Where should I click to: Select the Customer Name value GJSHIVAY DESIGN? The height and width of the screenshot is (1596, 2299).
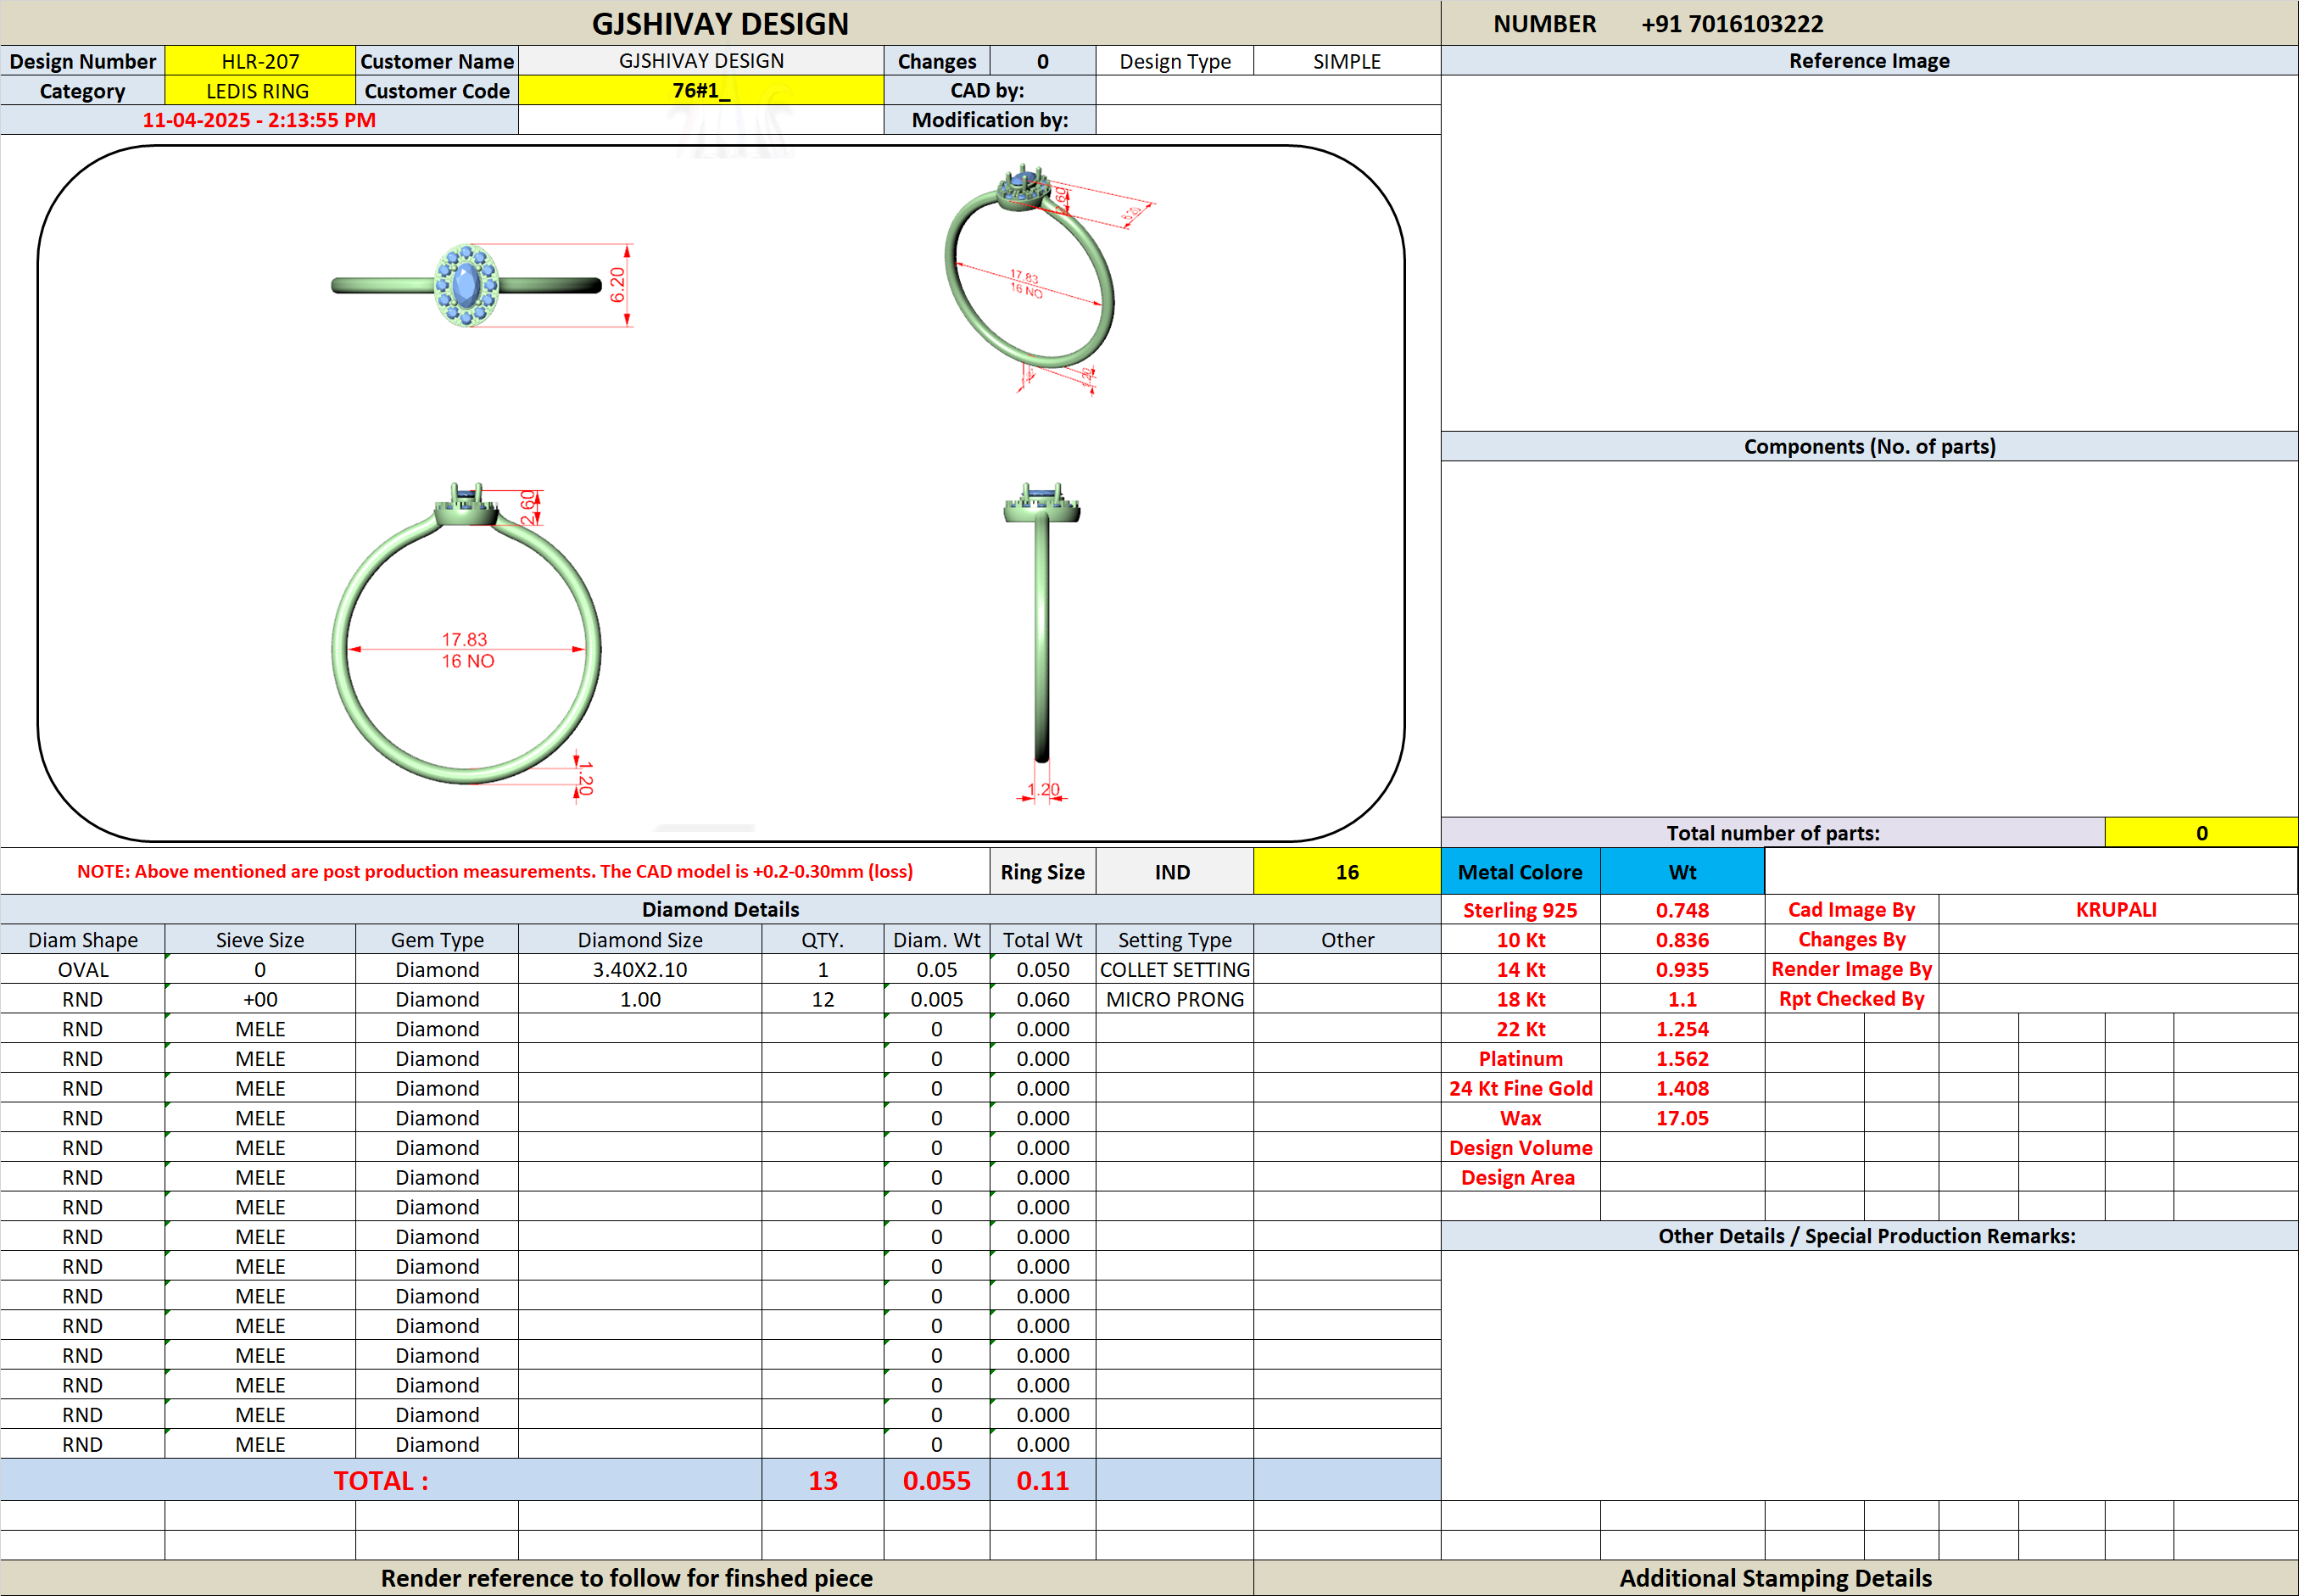pyautogui.click(x=701, y=61)
